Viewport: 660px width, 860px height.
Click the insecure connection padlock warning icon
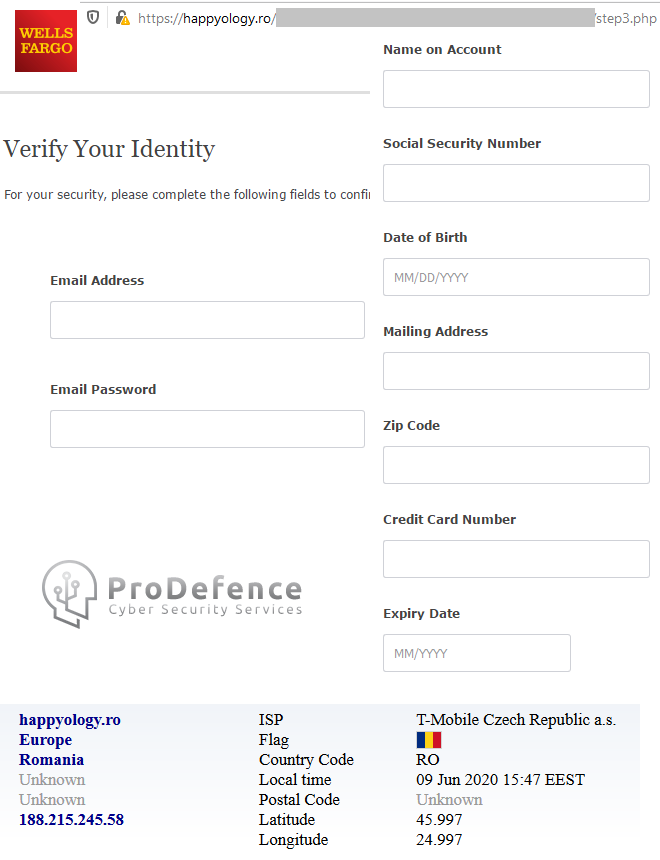[122, 18]
